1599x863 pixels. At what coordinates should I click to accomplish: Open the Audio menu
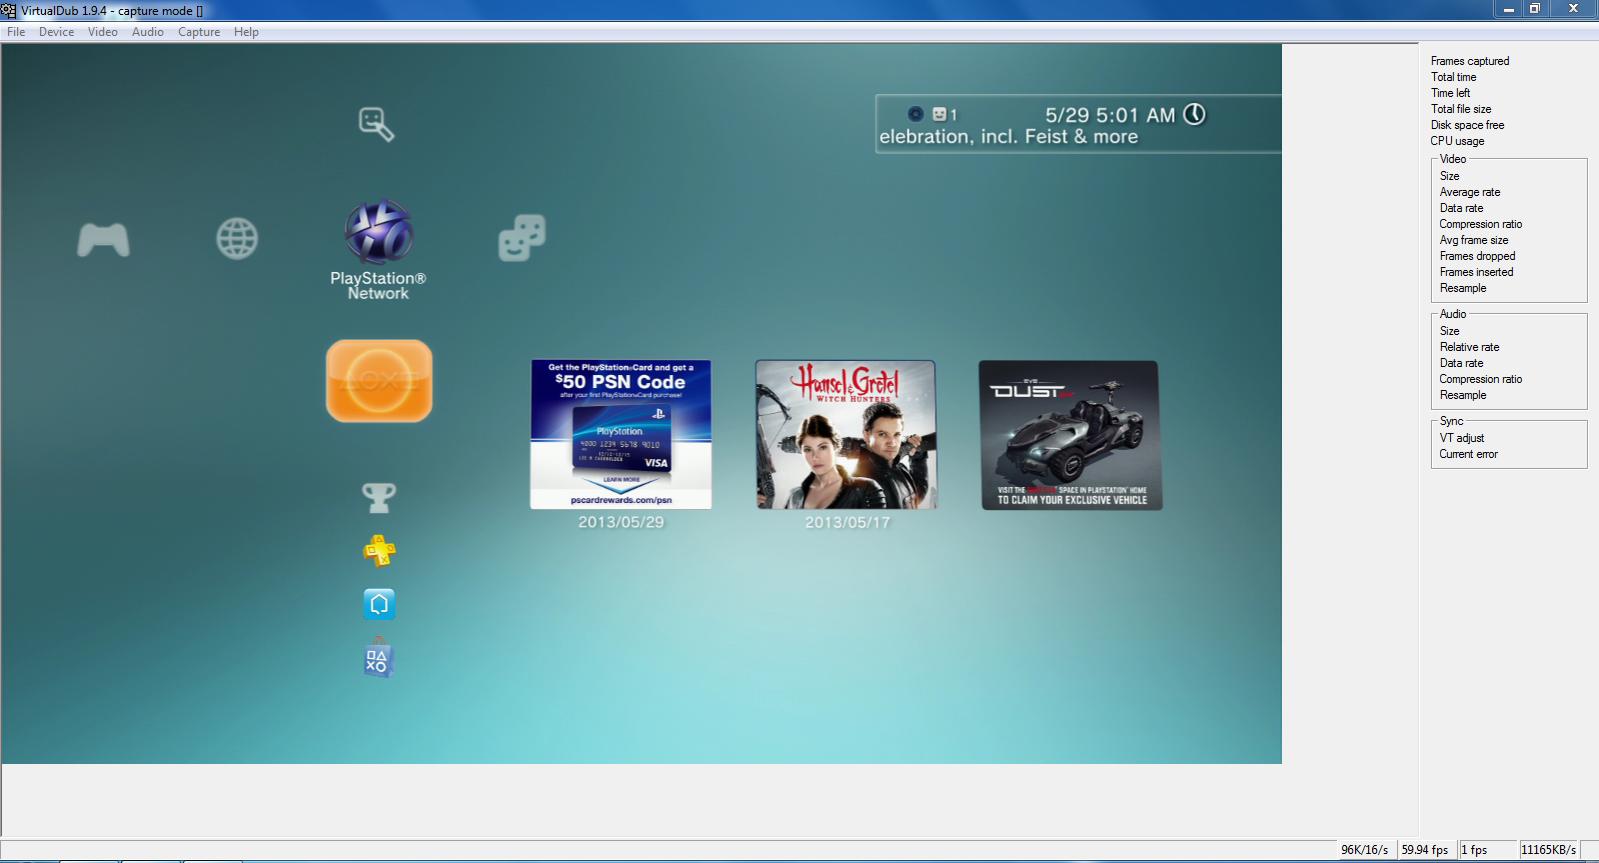click(x=147, y=32)
